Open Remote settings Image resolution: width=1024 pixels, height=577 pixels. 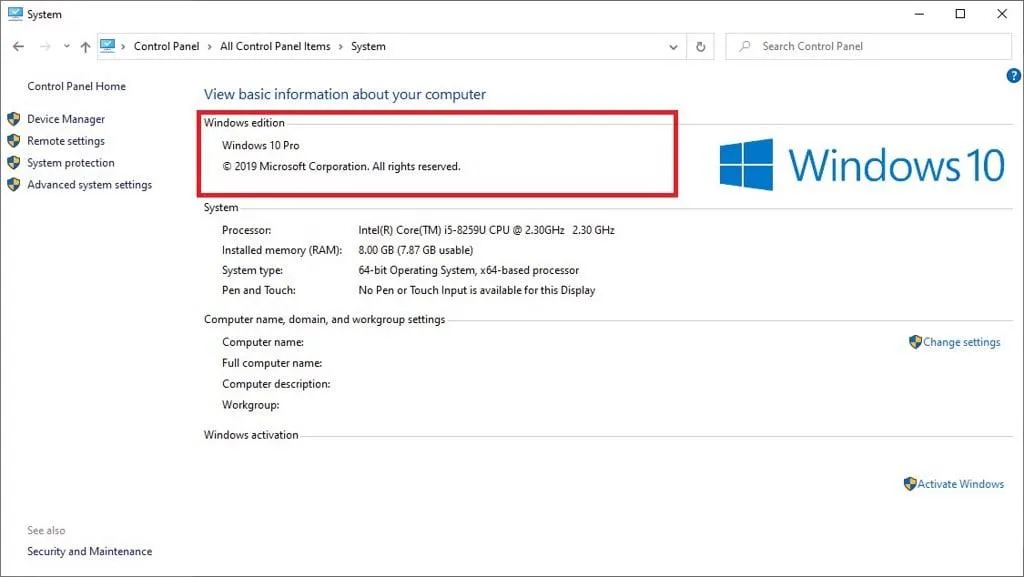pyautogui.click(x=65, y=141)
